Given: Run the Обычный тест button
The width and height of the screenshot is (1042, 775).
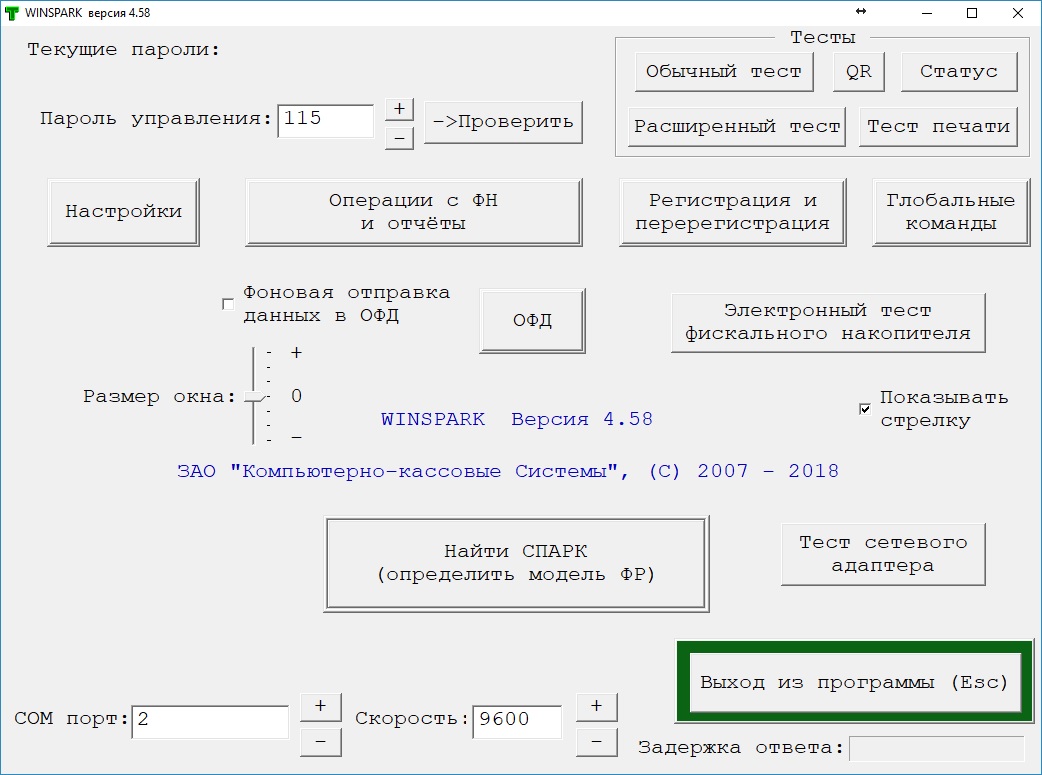Looking at the screenshot, I should [x=724, y=72].
